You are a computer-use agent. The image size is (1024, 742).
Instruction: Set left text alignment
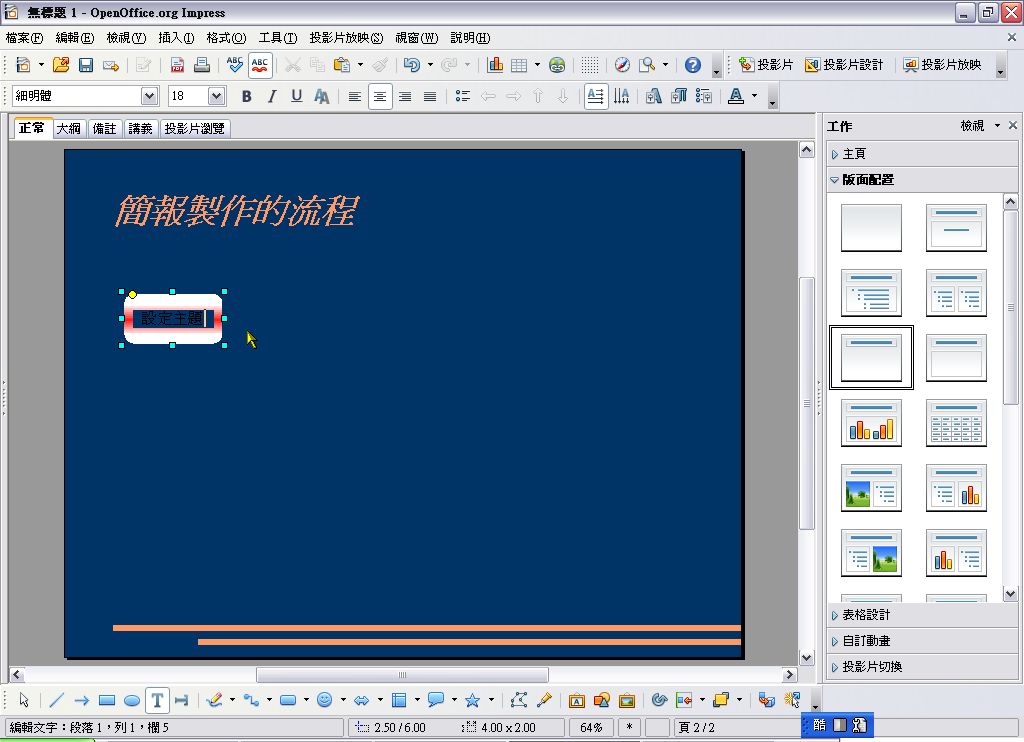pos(355,97)
